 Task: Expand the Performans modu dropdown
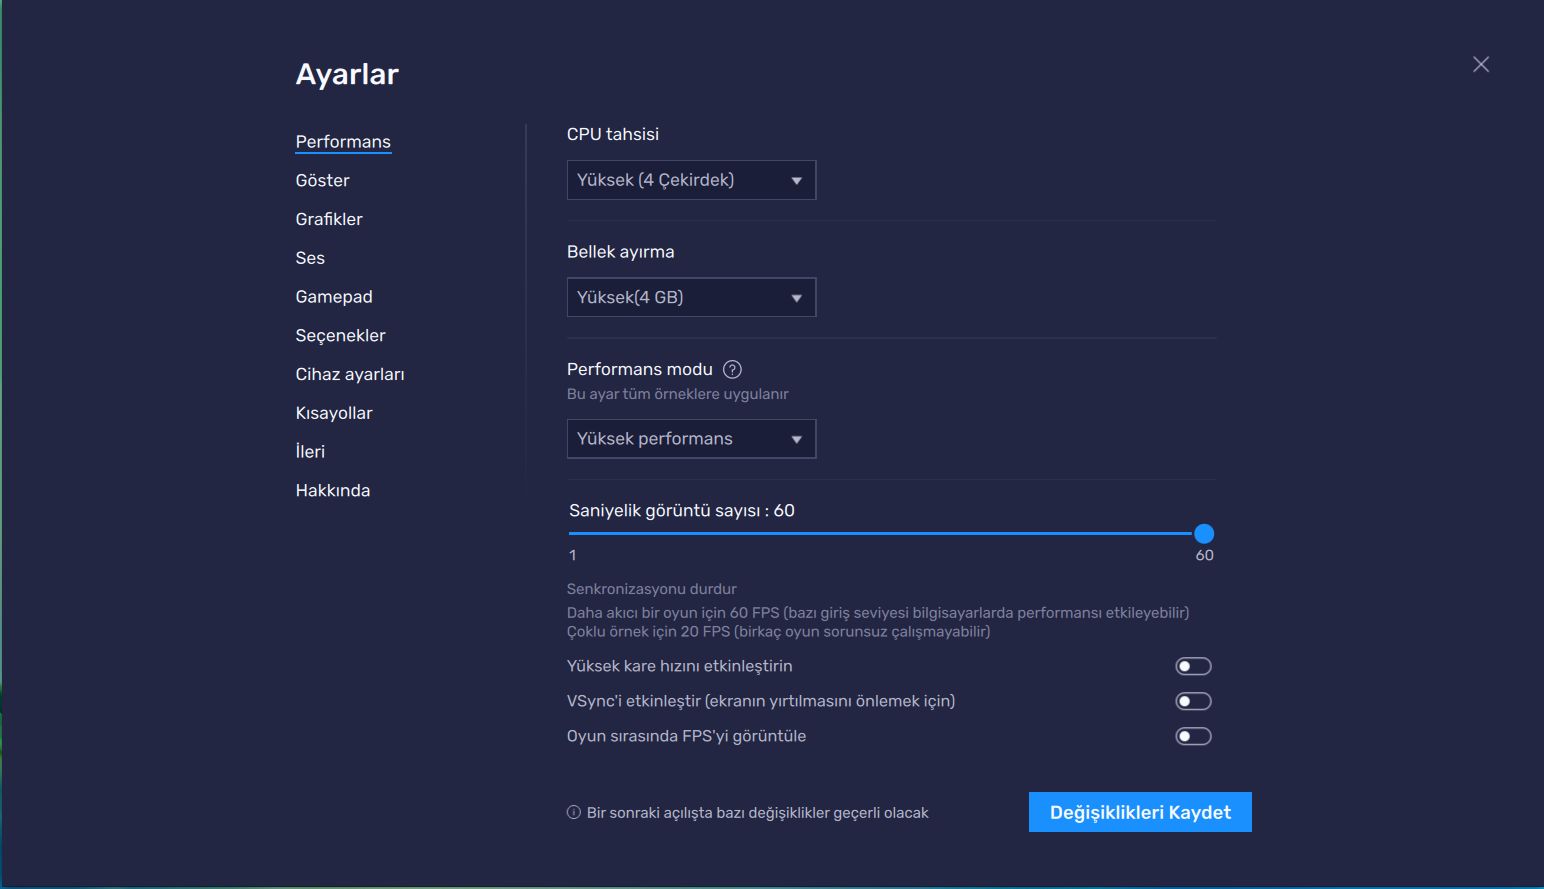coord(691,439)
